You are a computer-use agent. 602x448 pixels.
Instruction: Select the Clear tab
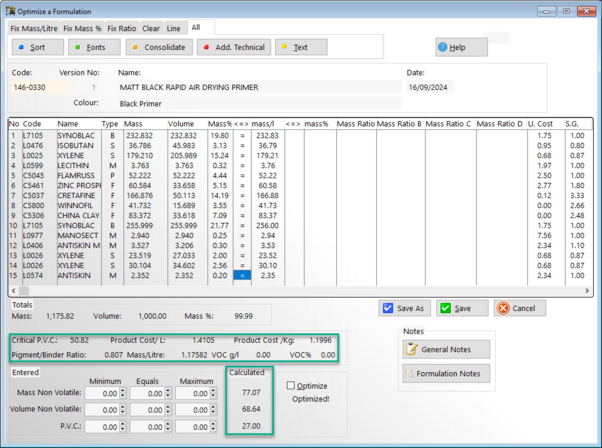(151, 28)
